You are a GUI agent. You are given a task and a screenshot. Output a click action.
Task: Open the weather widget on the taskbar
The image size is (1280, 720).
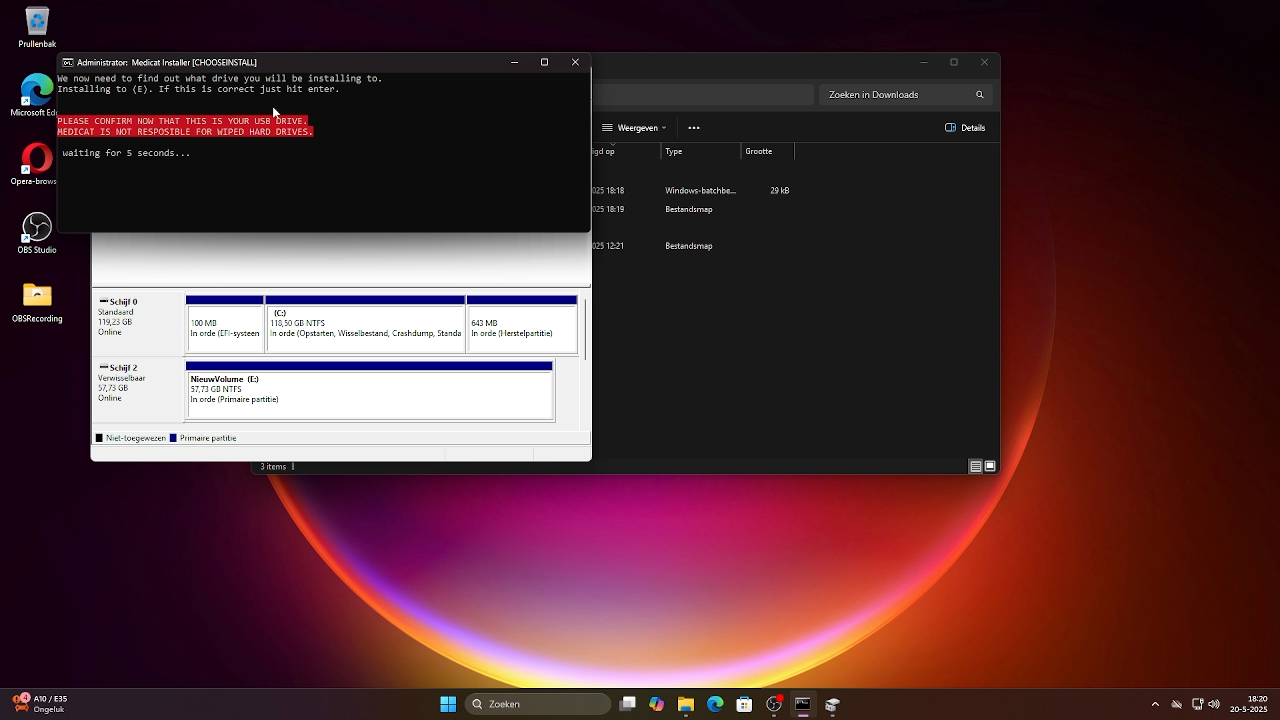(40, 704)
